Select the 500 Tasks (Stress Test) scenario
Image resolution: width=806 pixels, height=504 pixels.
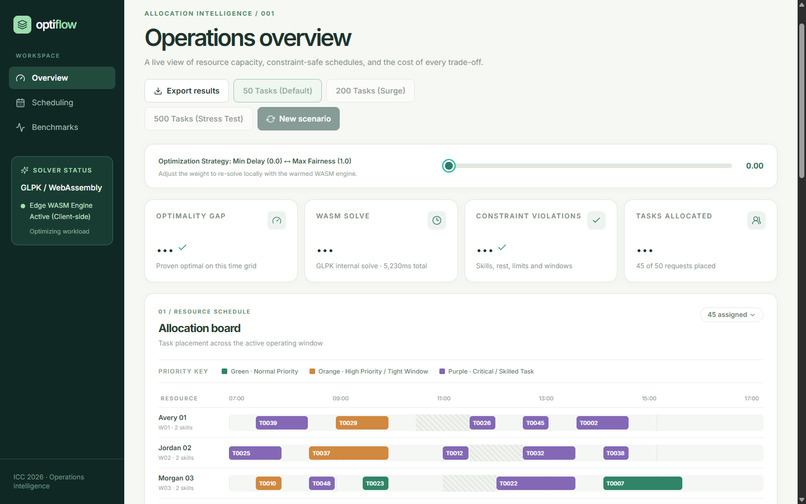pyautogui.click(x=198, y=119)
